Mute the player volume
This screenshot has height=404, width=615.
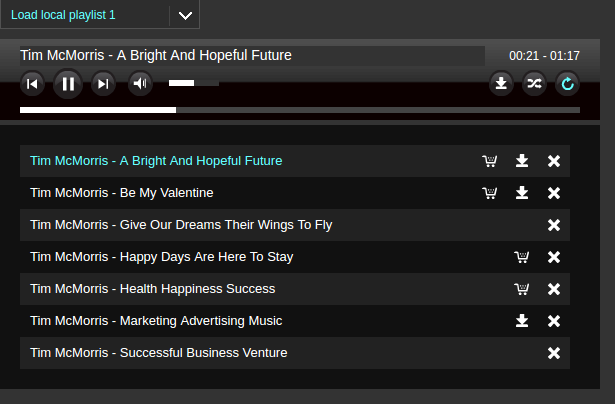(140, 84)
